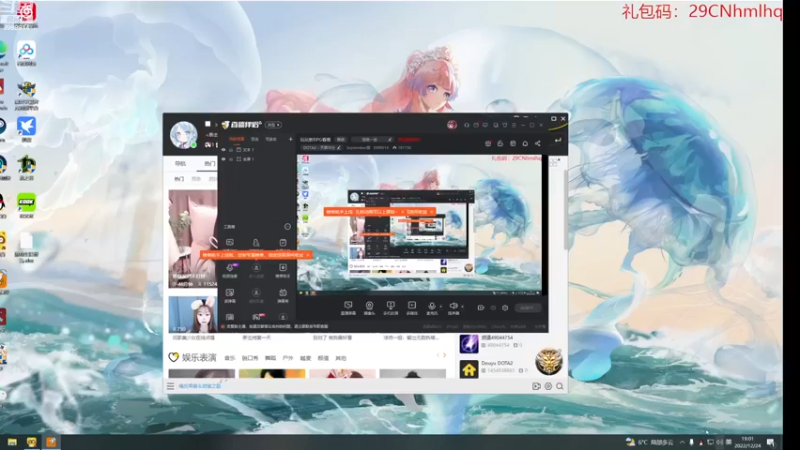Open the gear settings in bottom control bar
The image size is (800, 450).
tap(505, 308)
